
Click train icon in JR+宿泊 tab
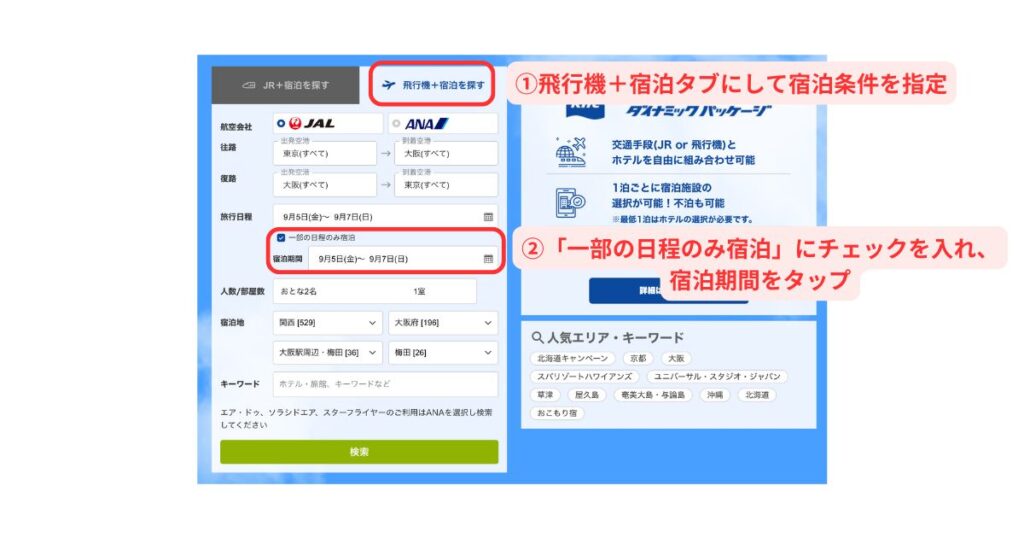point(249,85)
